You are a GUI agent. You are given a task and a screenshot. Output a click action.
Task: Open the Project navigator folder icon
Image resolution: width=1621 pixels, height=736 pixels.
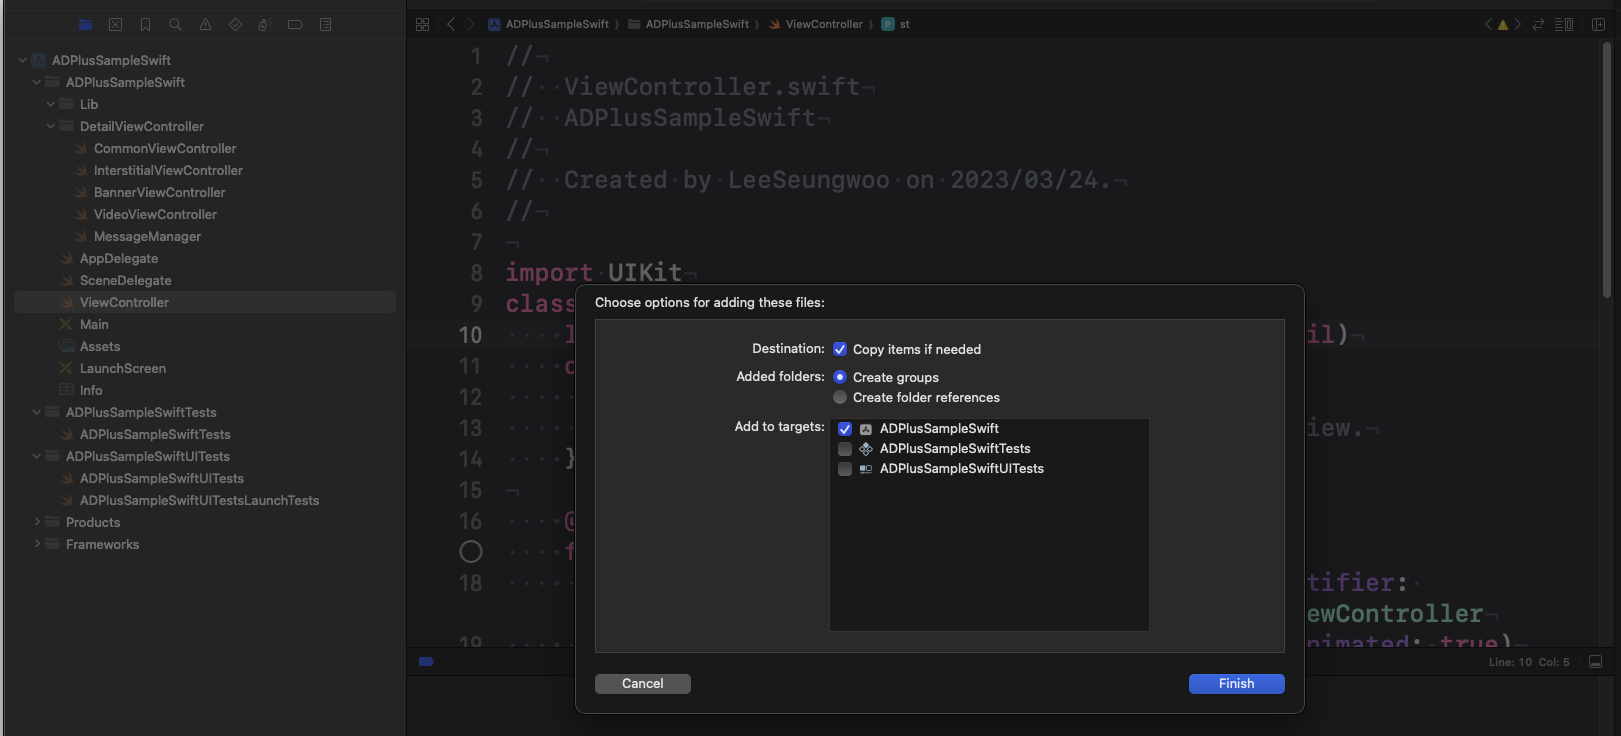click(86, 24)
